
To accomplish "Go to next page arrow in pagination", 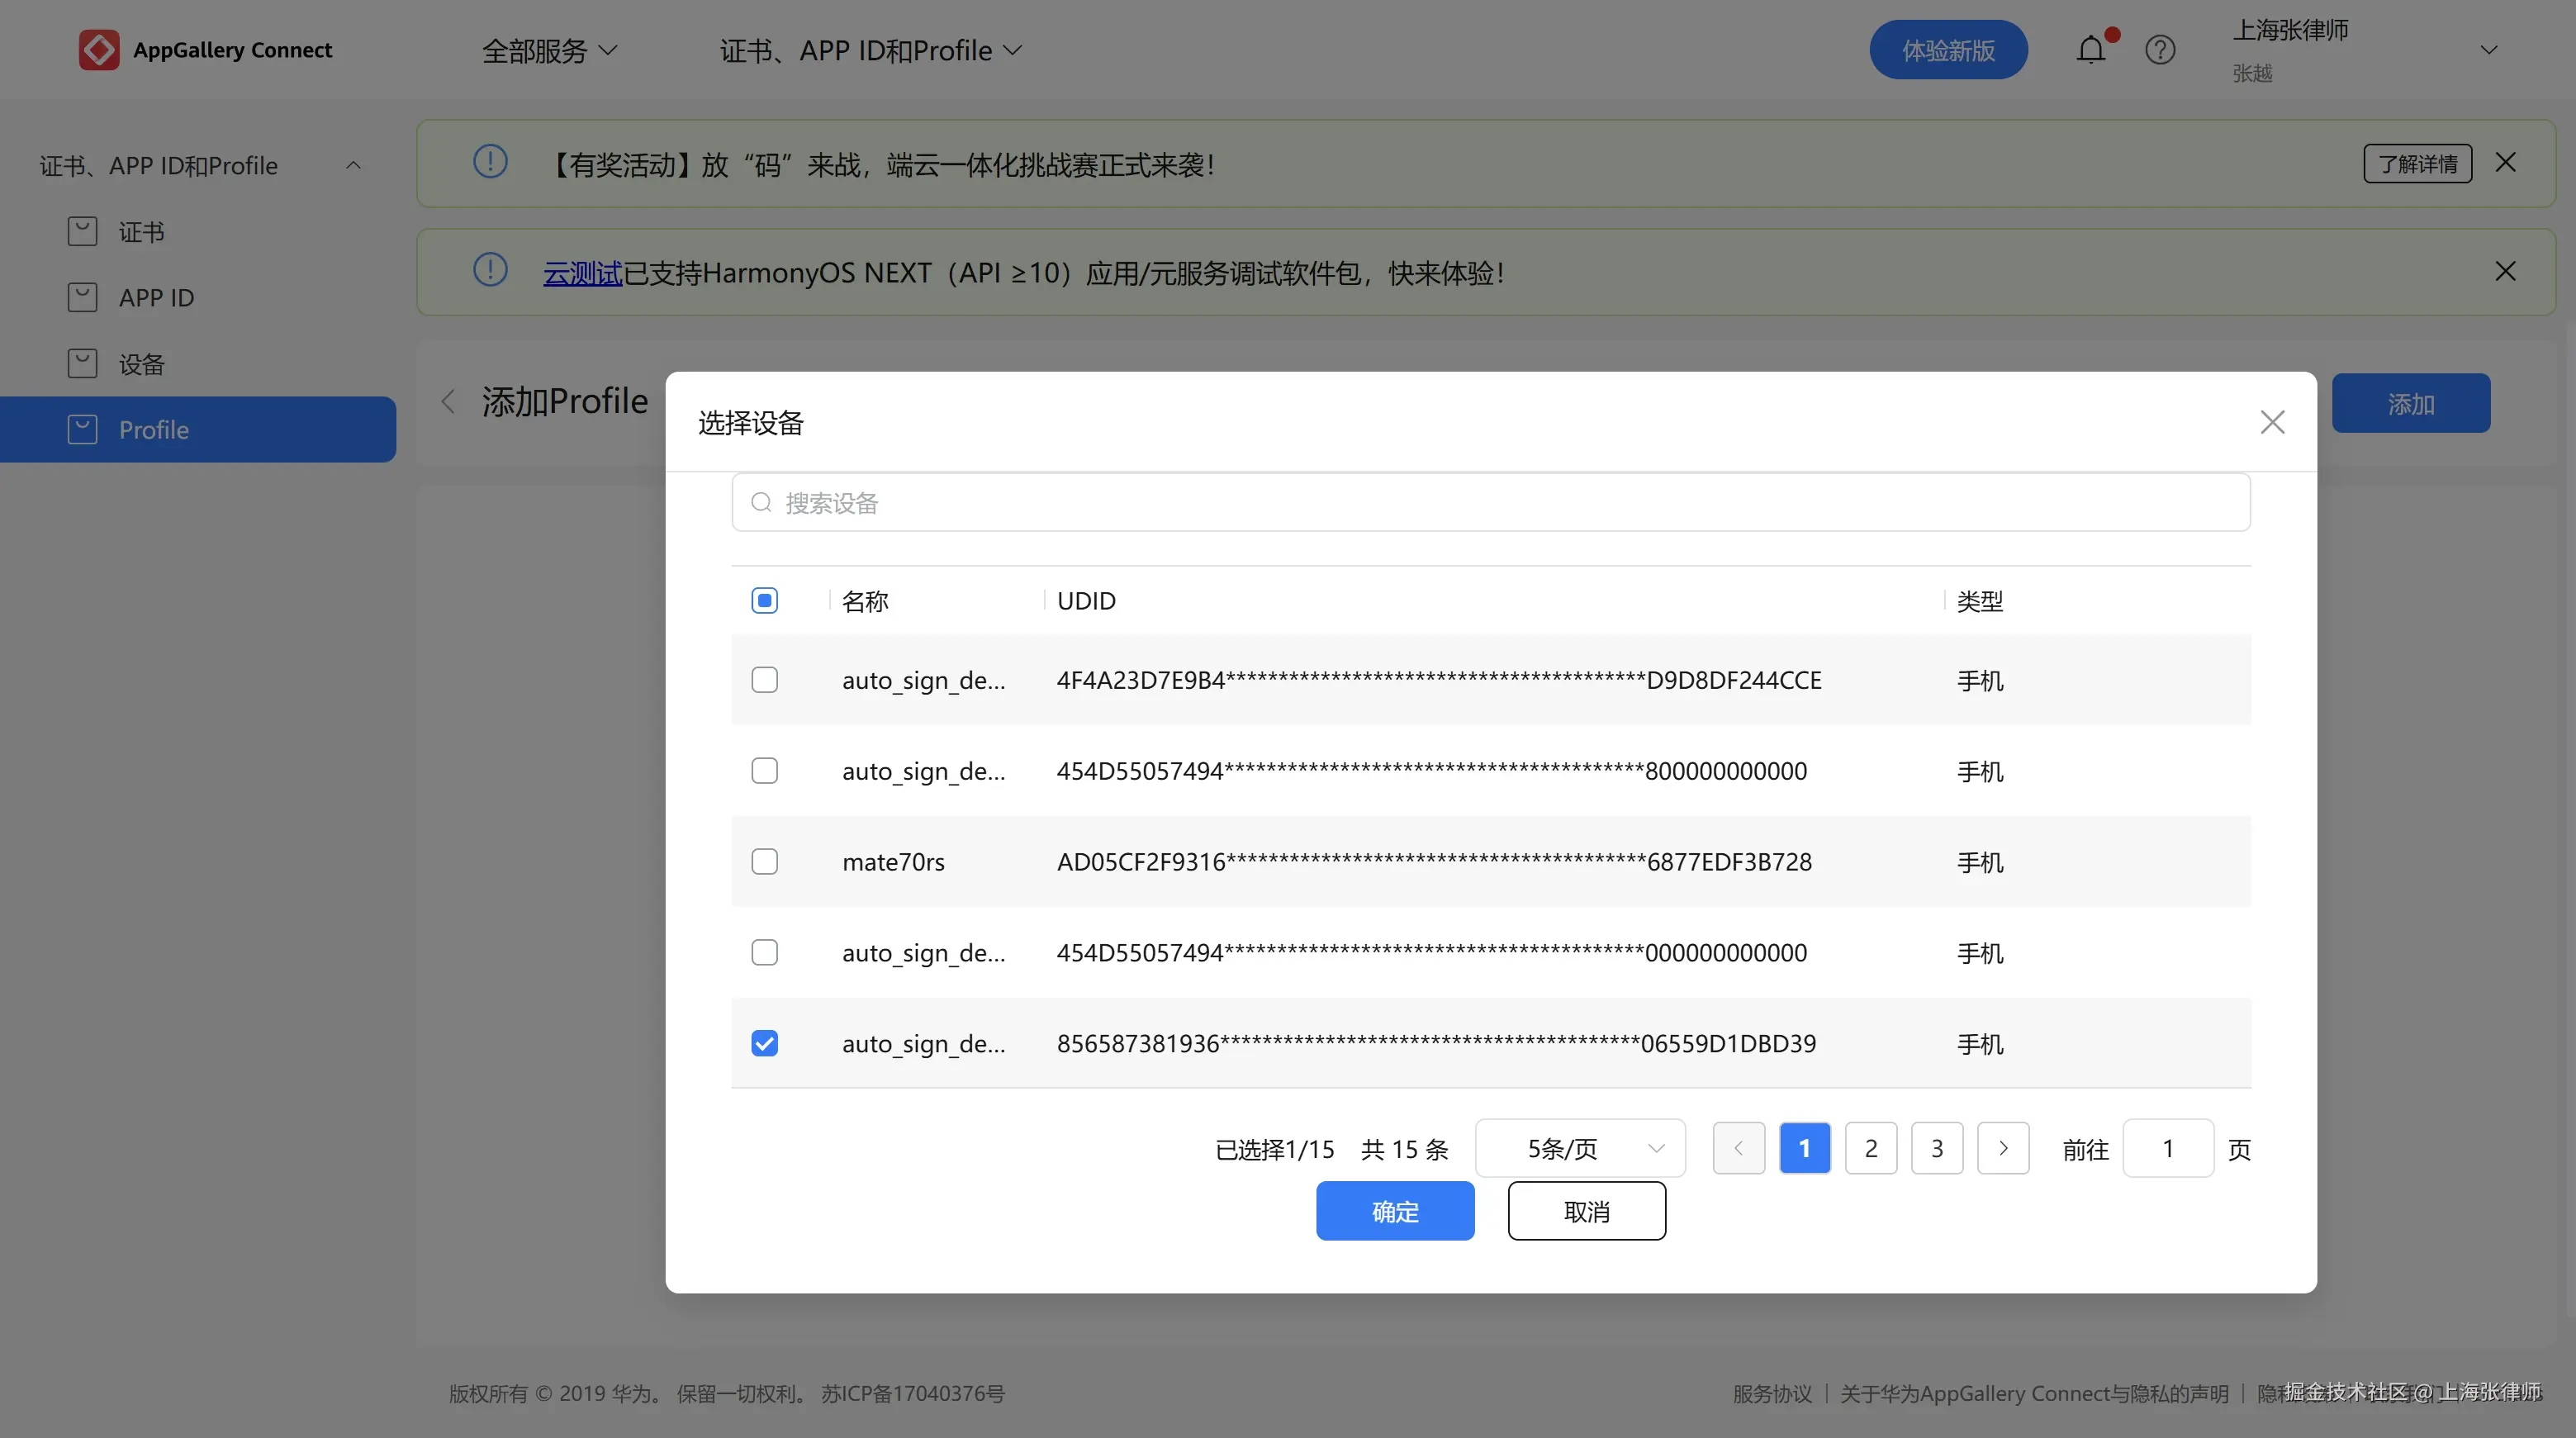I will [2002, 1148].
